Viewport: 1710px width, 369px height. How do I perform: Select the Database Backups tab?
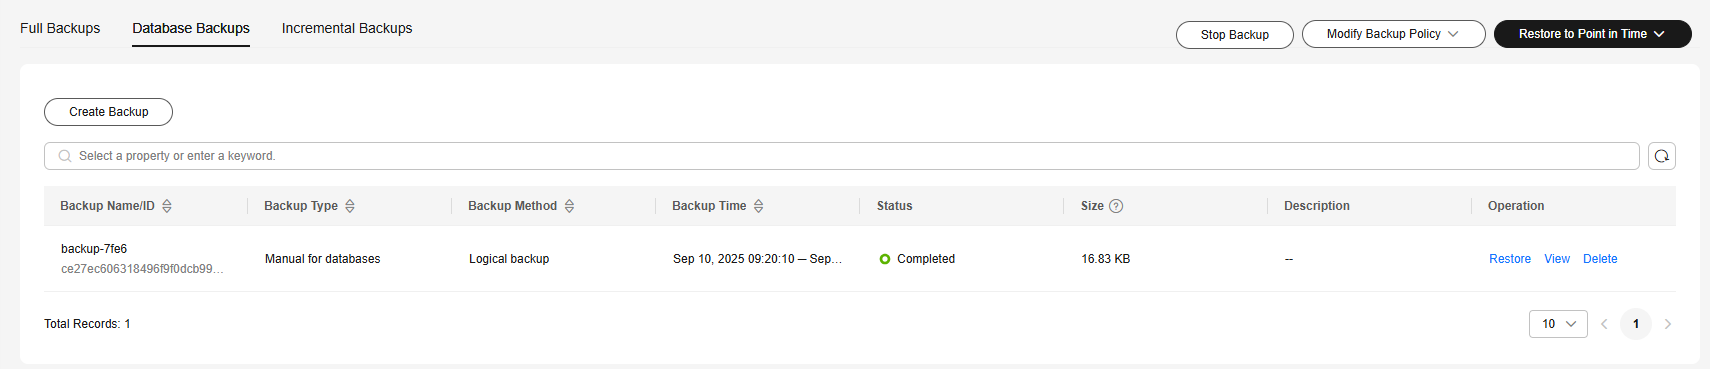click(x=191, y=28)
